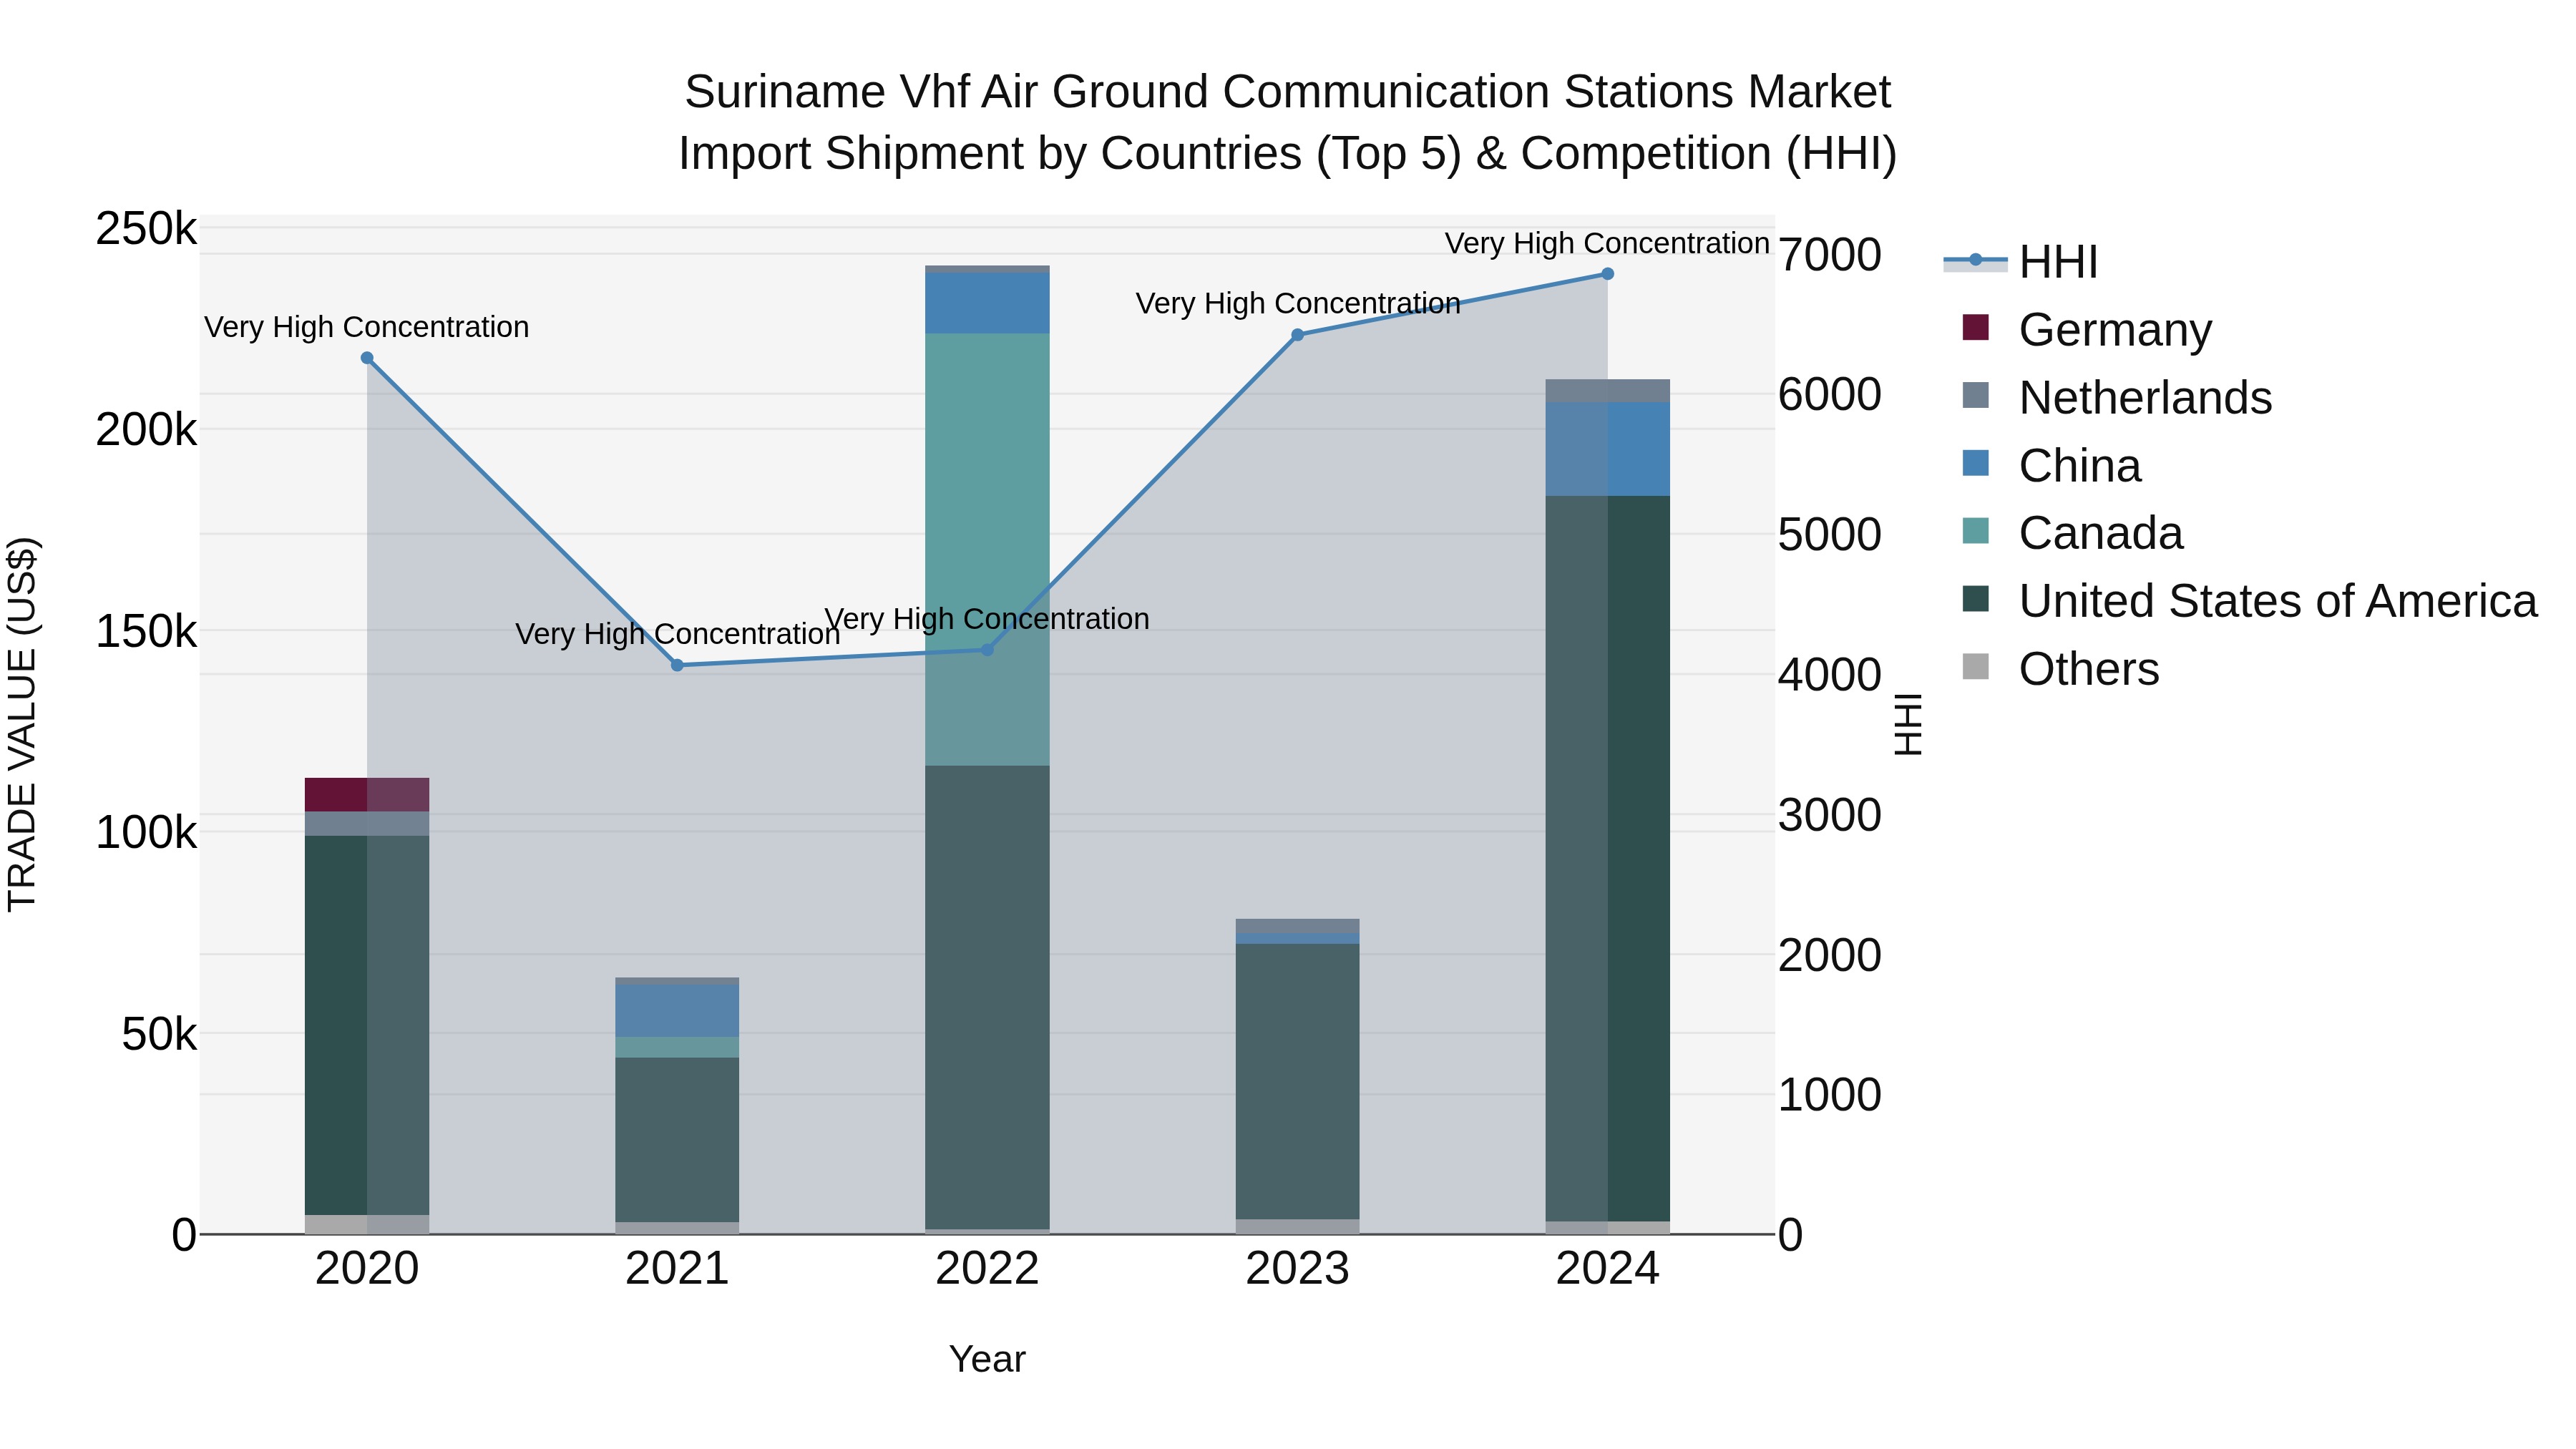Click the HHI data point for 2022
The image size is (2576, 1449).
coord(987,650)
